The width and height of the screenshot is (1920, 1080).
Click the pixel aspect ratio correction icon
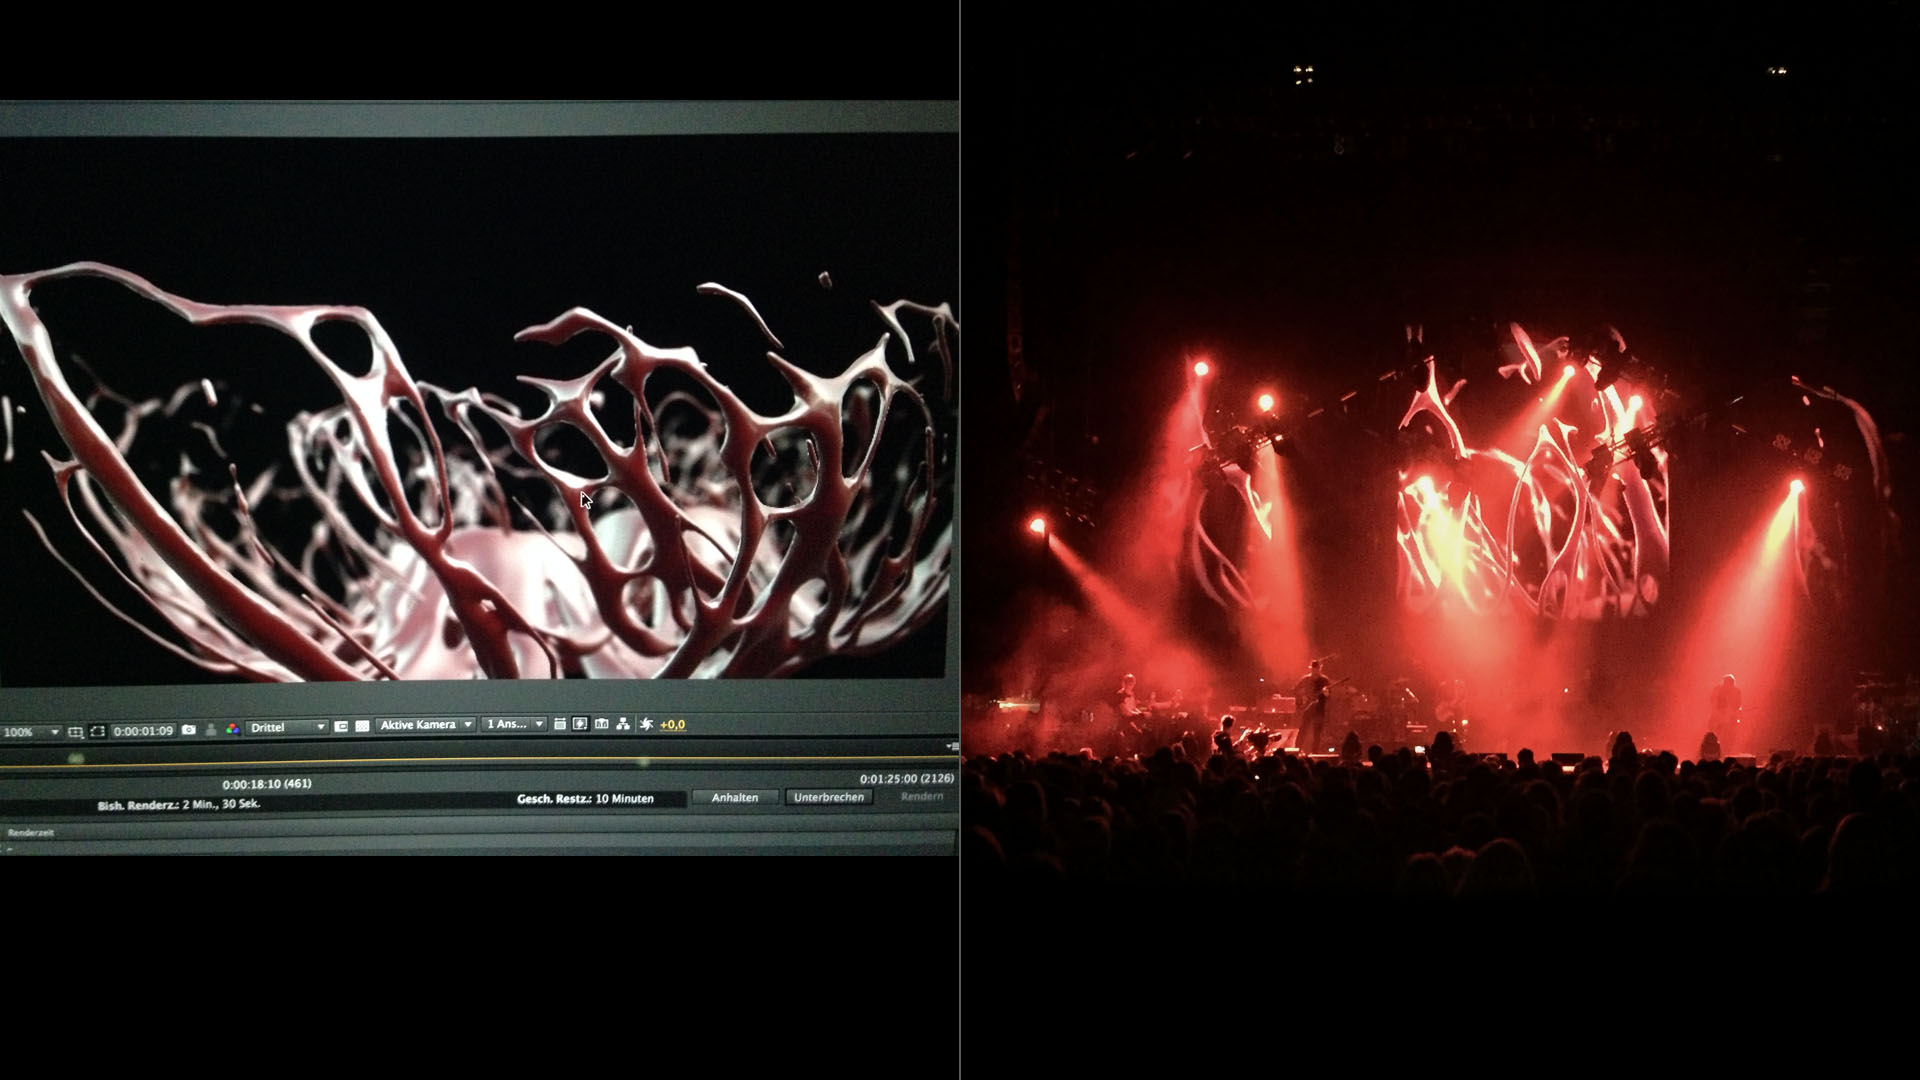click(x=560, y=724)
